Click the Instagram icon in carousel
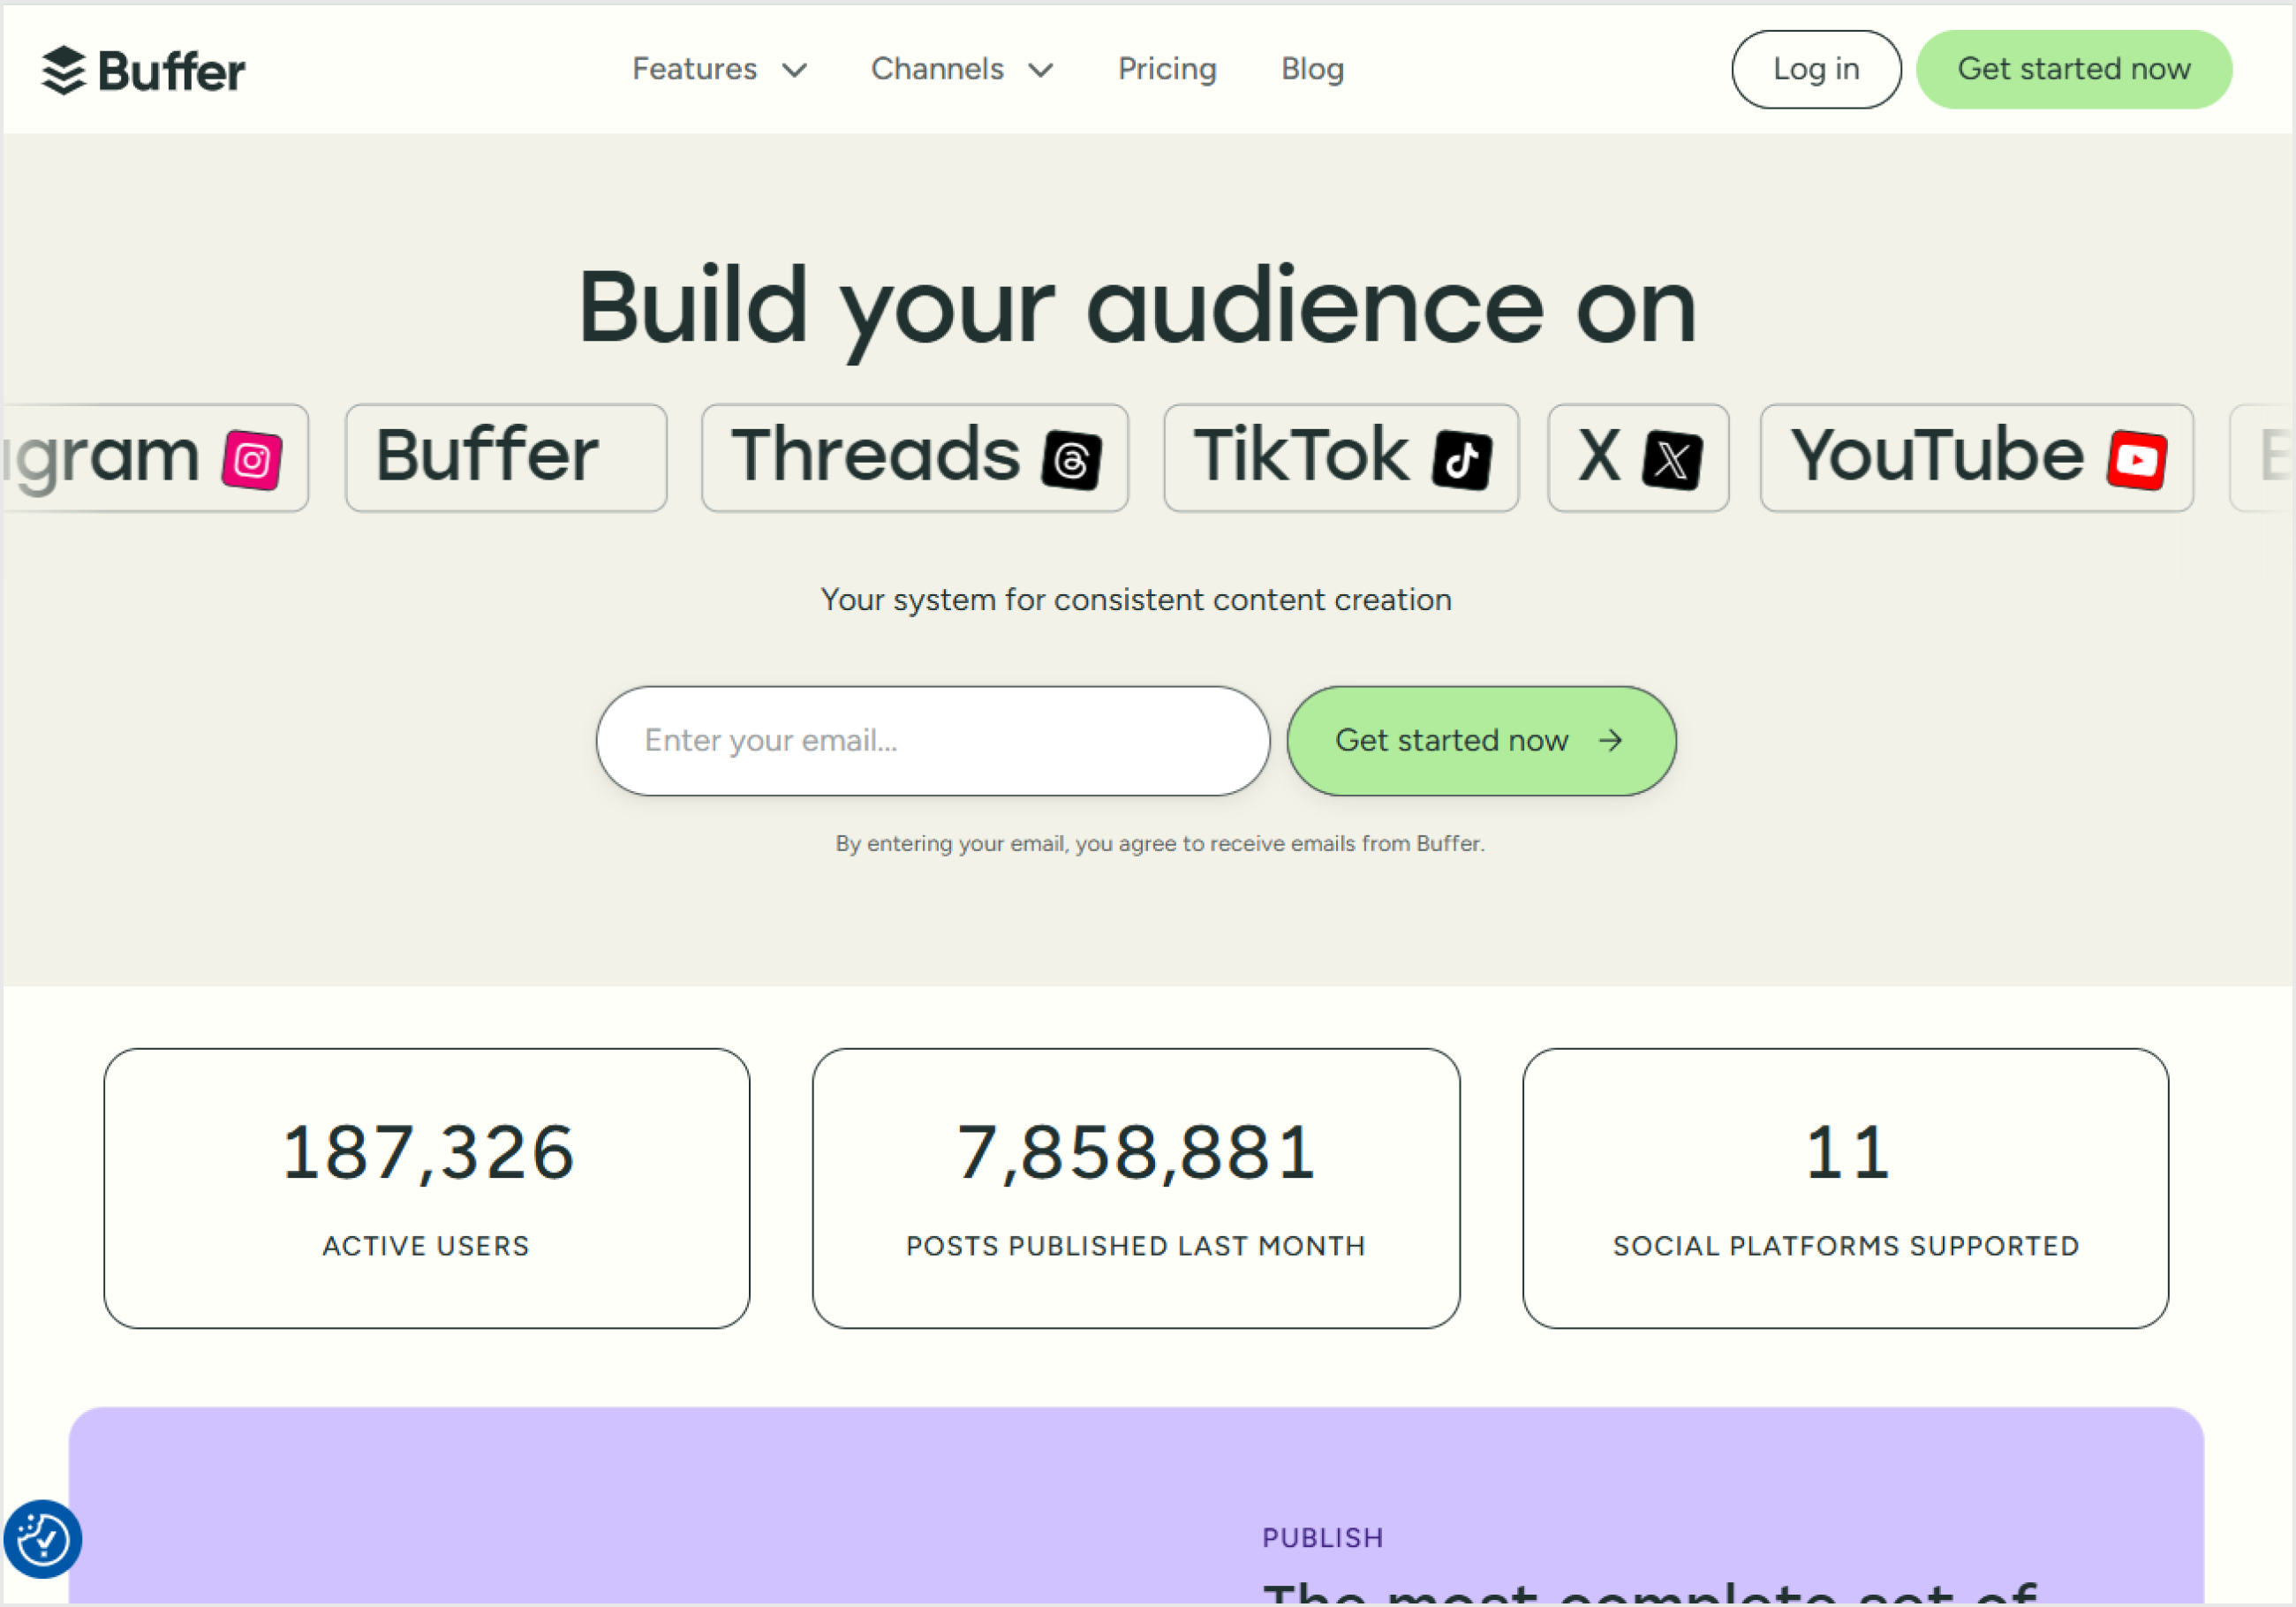 click(x=252, y=460)
